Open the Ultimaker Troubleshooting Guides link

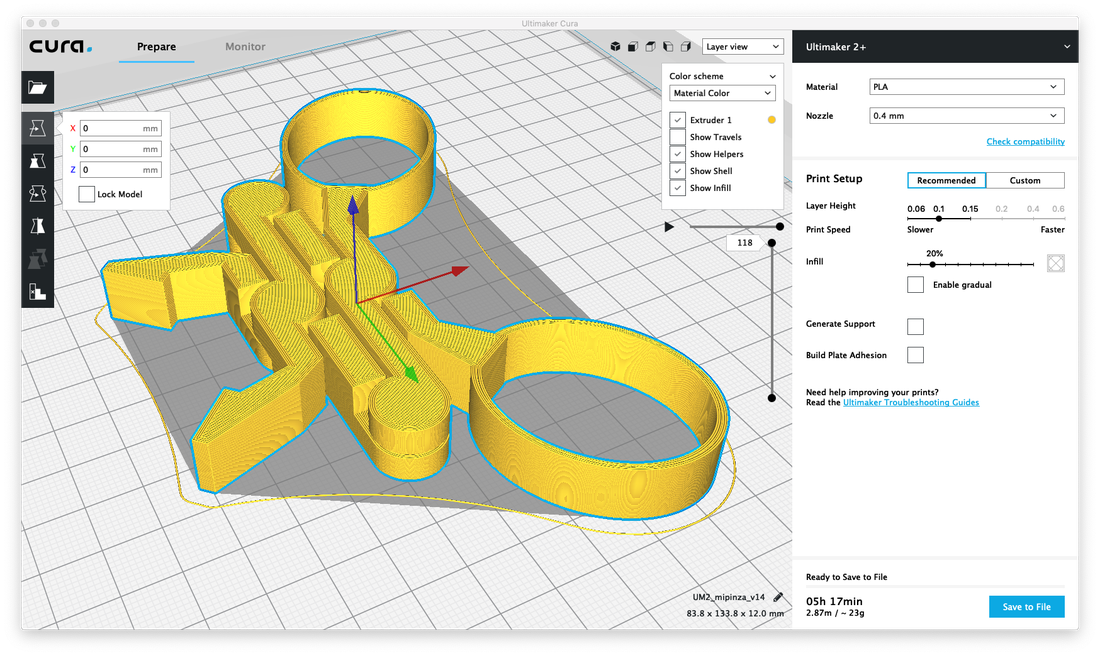pyautogui.click(x=911, y=403)
